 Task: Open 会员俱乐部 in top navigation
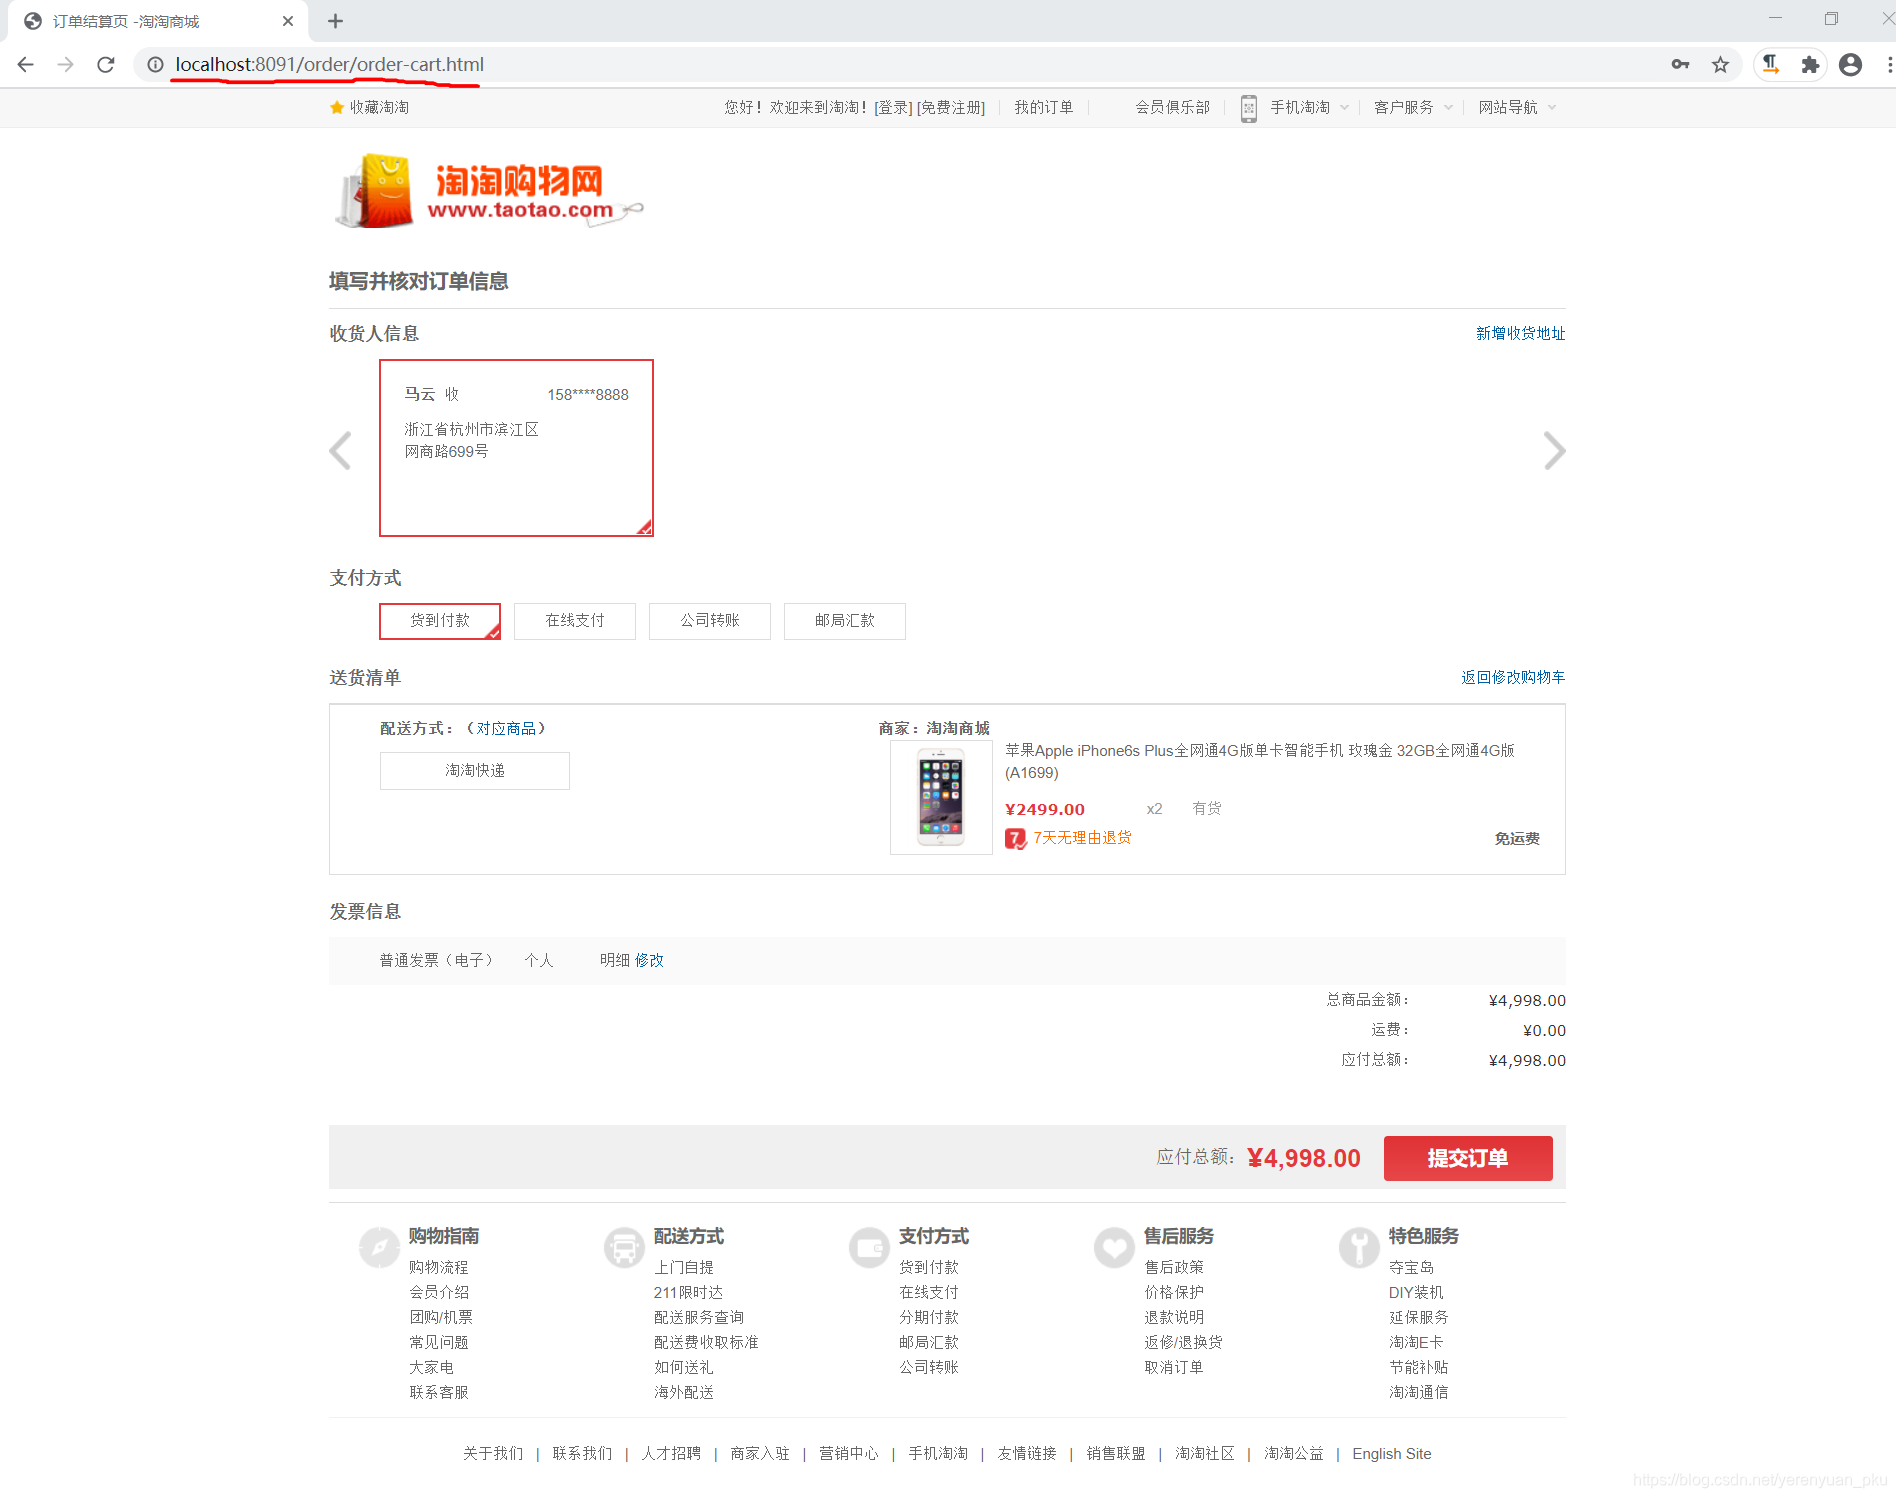pos(1172,107)
